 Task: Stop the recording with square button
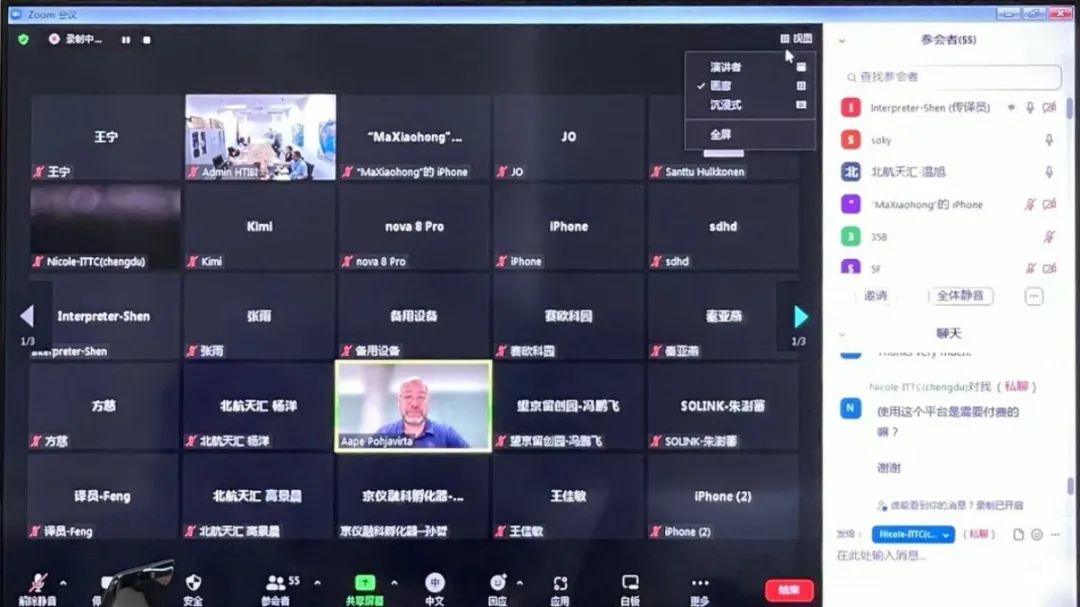(x=147, y=40)
